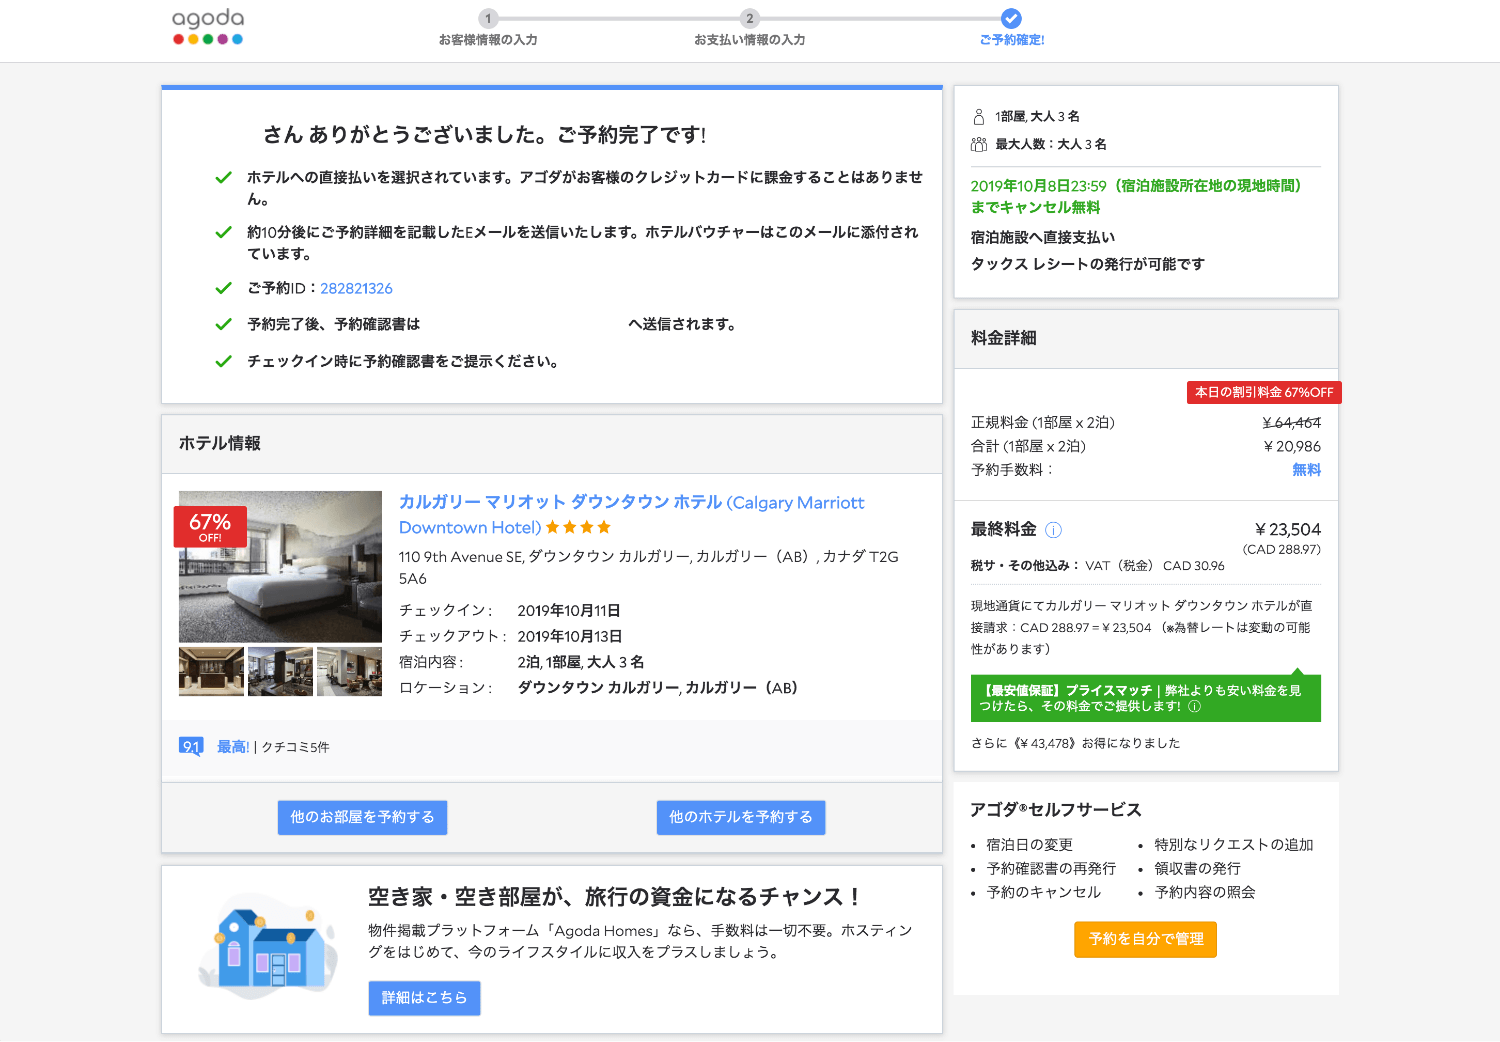Open booking ID 282821326 link
This screenshot has width=1500, height=1042.
click(x=356, y=287)
